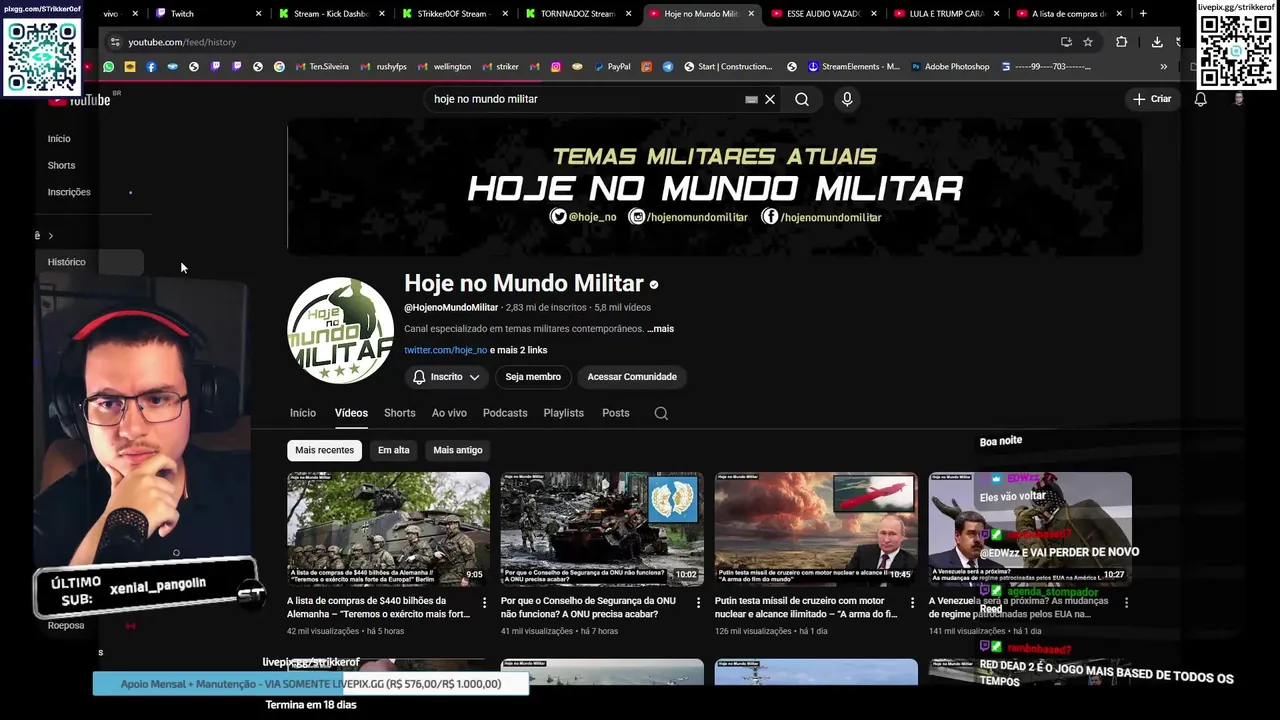1280x720 pixels.
Task: Open Inscrições in the sidebar
Action: coord(69,192)
